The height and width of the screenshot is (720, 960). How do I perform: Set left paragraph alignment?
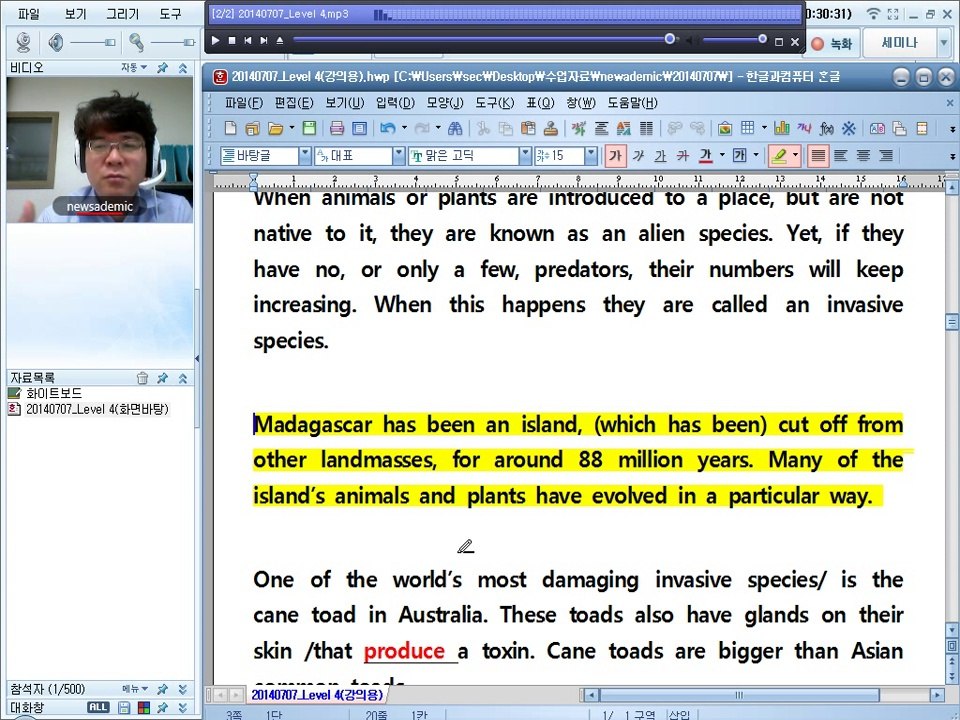pyautogui.click(x=840, y=156)
